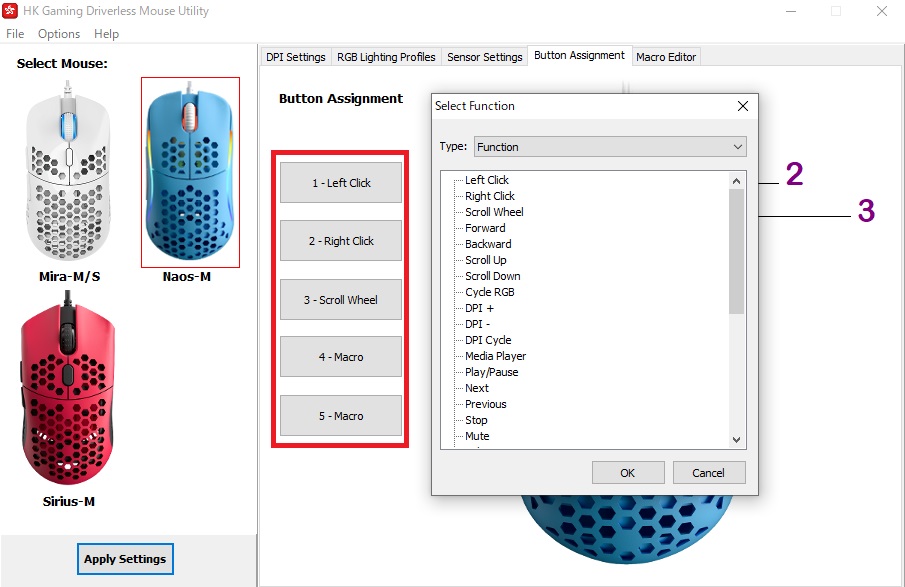The height and width of the screenshot is (587, 905).
Task: Select DPI - in function list
Action: click(477, 324)
